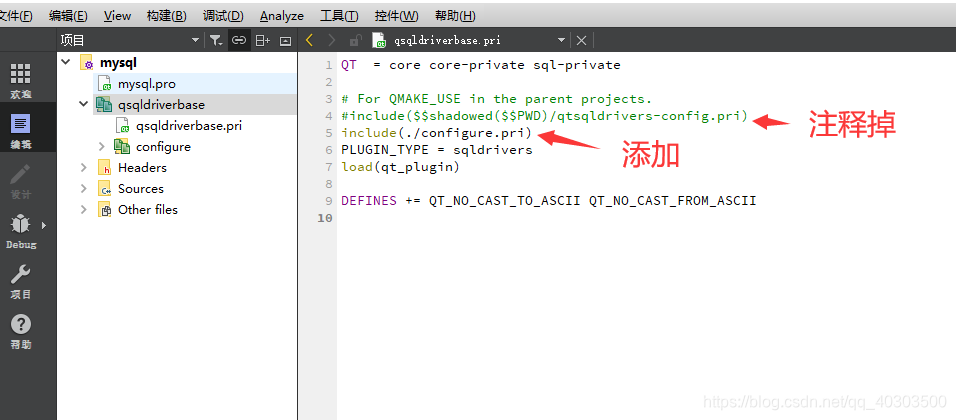The width and height of the screenshot is (956, 420).
Task: Click the Sources folder icon
Action: pos(105,188)
